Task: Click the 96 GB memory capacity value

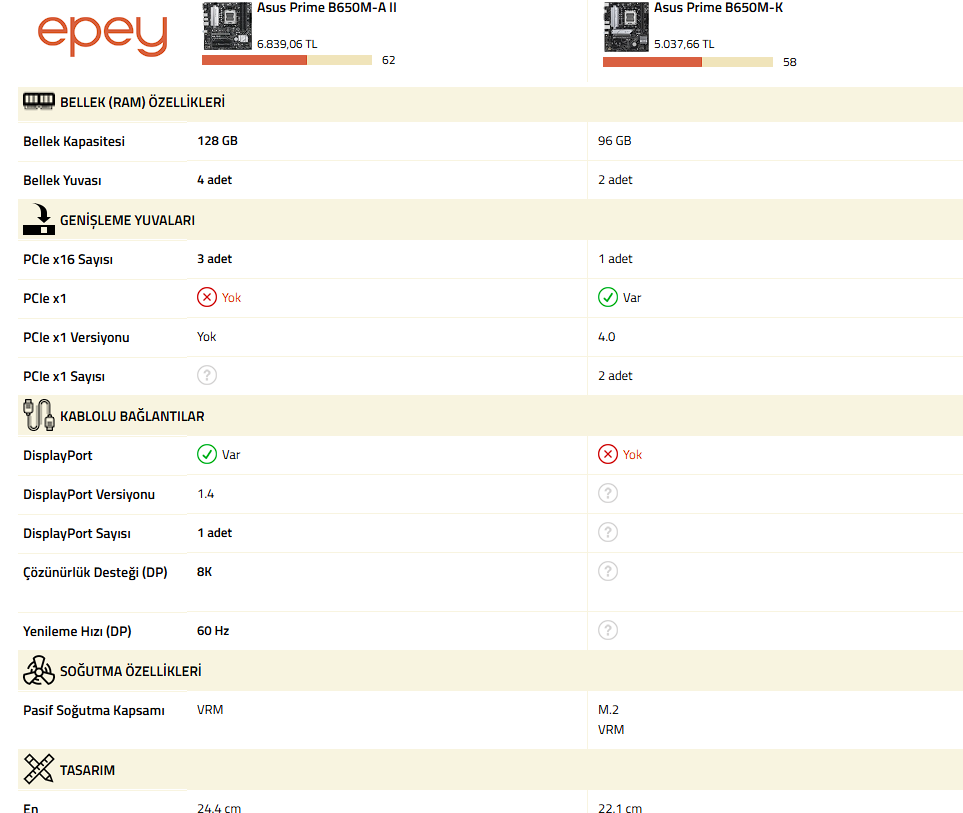Action: coord(615,141)
